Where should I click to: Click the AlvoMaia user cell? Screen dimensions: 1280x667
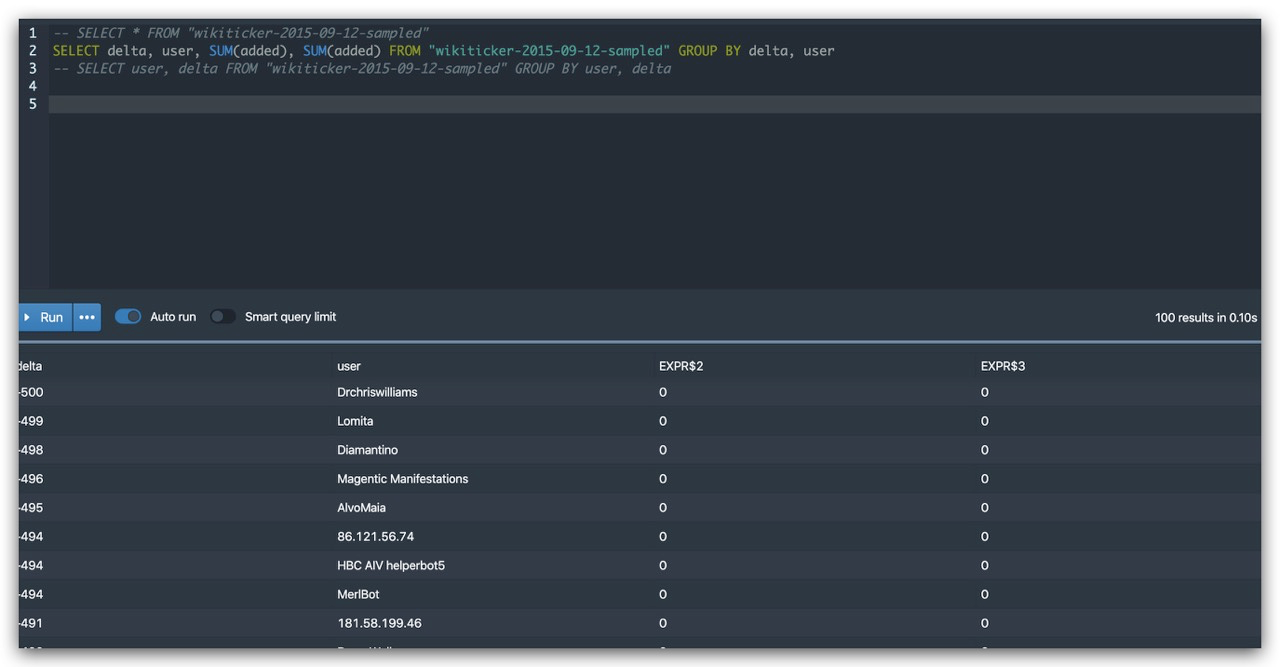(361, 508)
